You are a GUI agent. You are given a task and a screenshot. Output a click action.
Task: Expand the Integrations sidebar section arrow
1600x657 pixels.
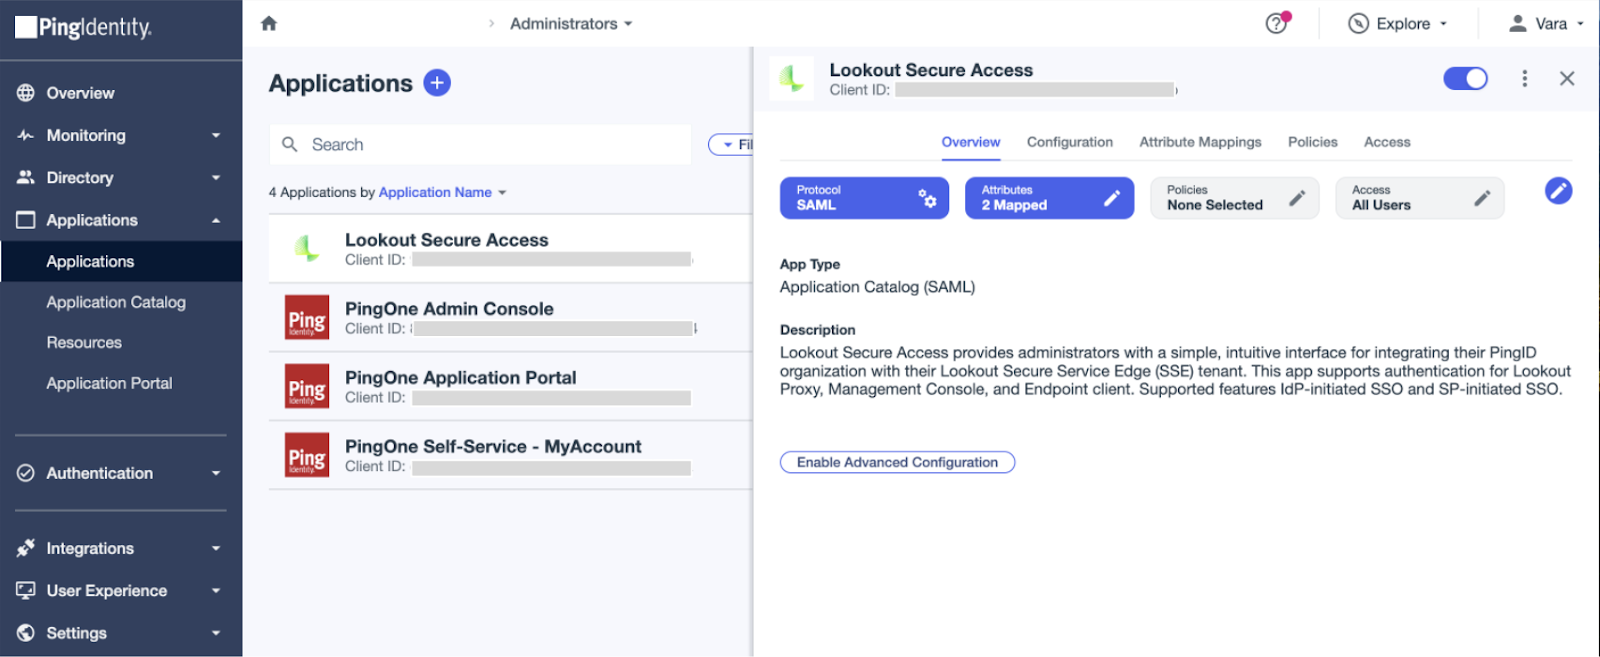coord(216,548)
